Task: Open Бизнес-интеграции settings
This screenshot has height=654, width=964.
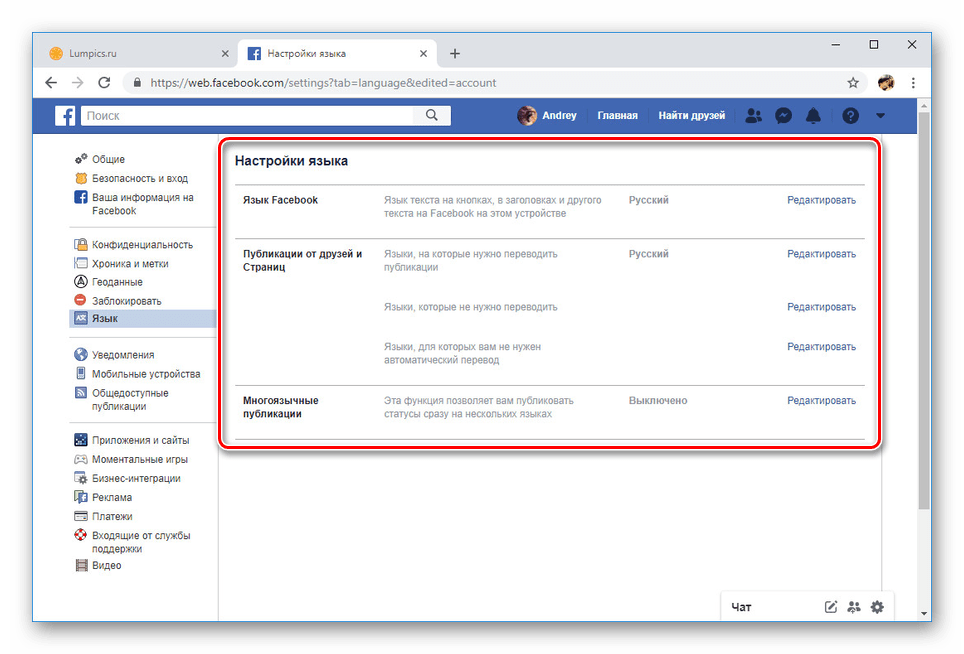Action: (x=136, y=478)
